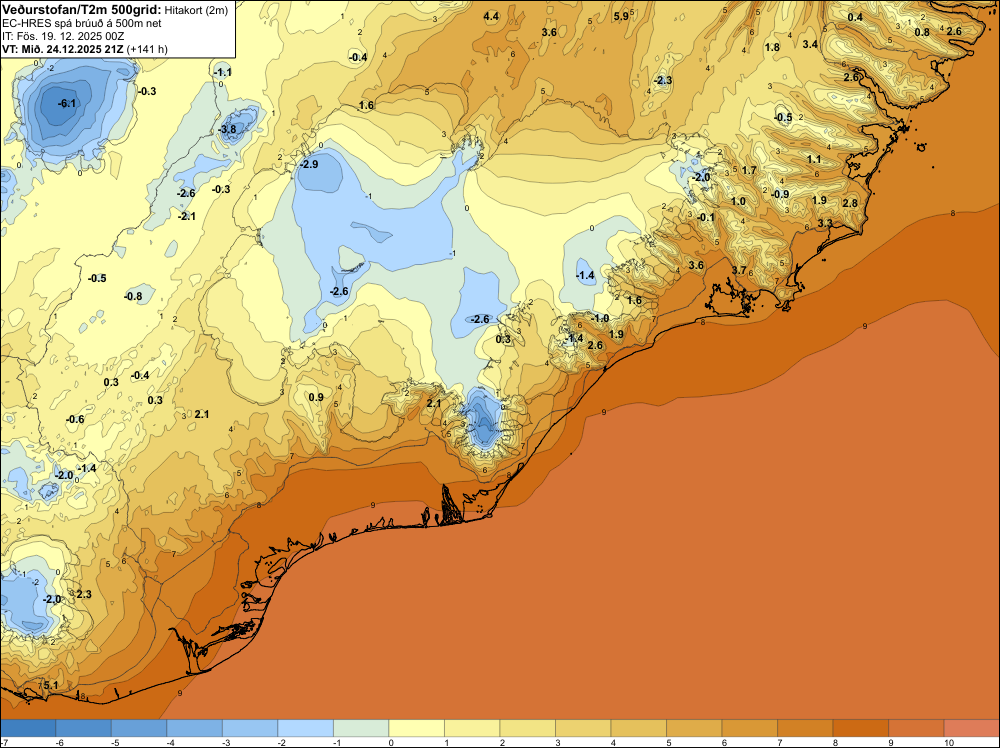Click the -0.9 temperature value
The width and height of the screenshot is (1000, 748).
pos(780,194)
